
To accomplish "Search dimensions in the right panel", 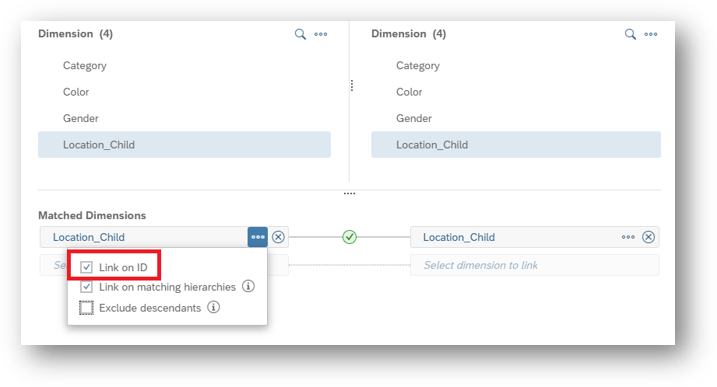I will pyautogui.click(x=630, y=34).
